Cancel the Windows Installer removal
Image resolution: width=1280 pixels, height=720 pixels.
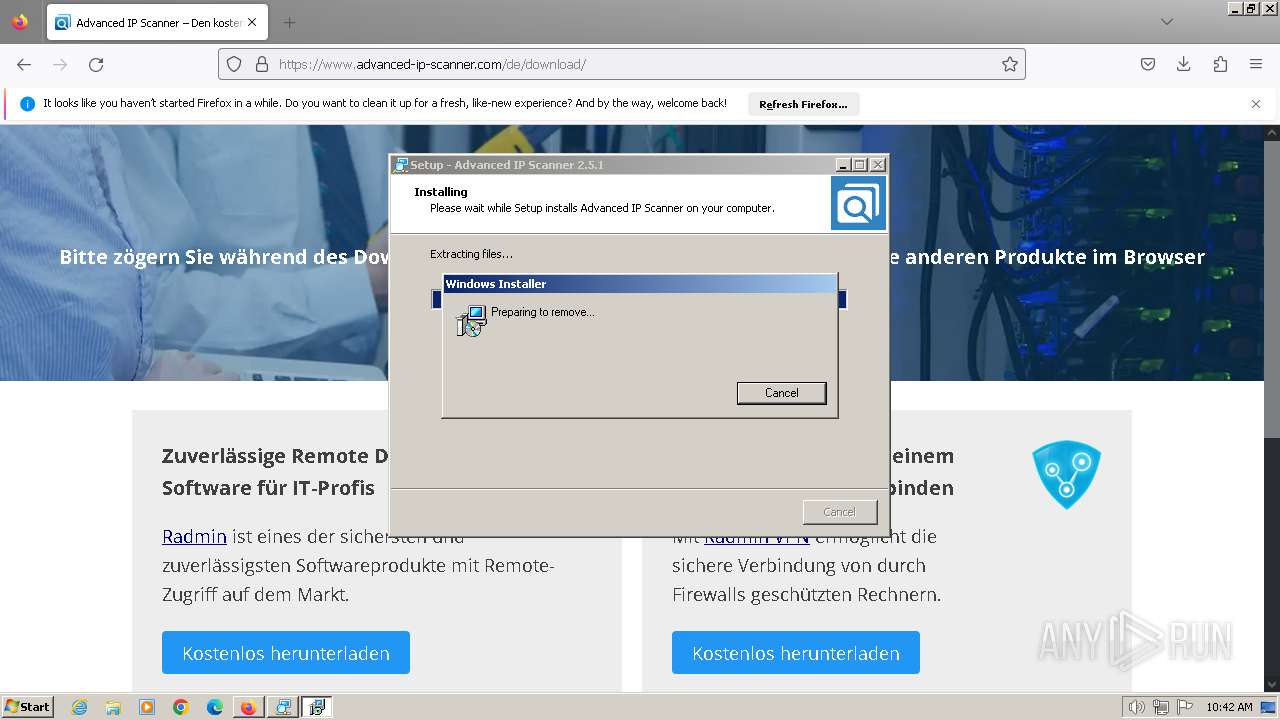(782, 393)
